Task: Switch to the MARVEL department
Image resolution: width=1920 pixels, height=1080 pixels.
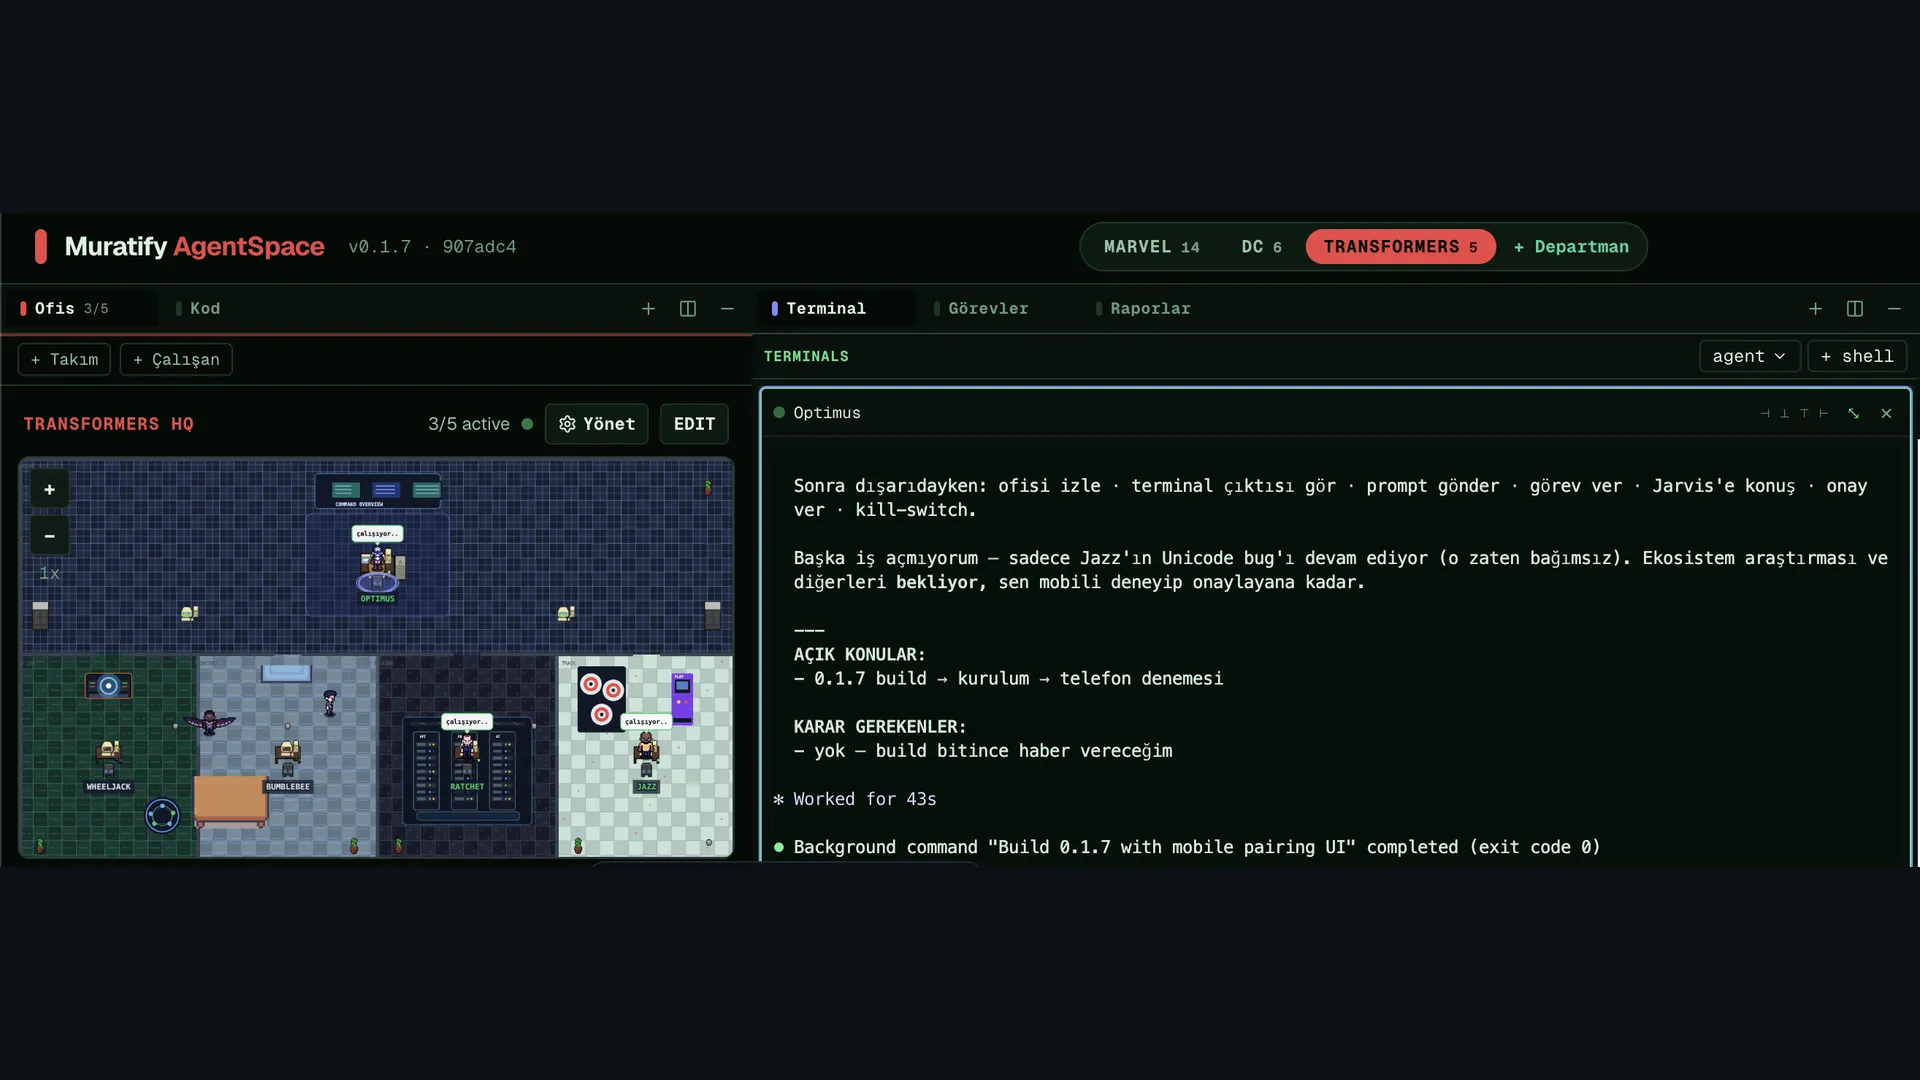Action: tap(1151, 247)
